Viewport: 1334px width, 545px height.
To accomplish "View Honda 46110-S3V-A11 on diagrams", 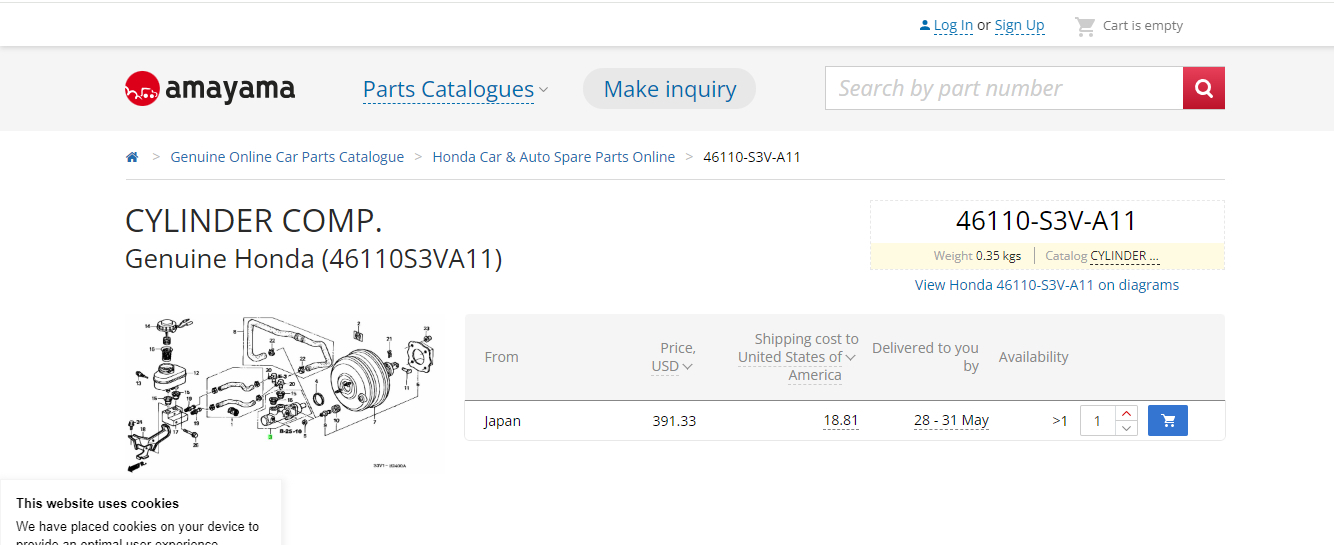I will pos(1046,285).
